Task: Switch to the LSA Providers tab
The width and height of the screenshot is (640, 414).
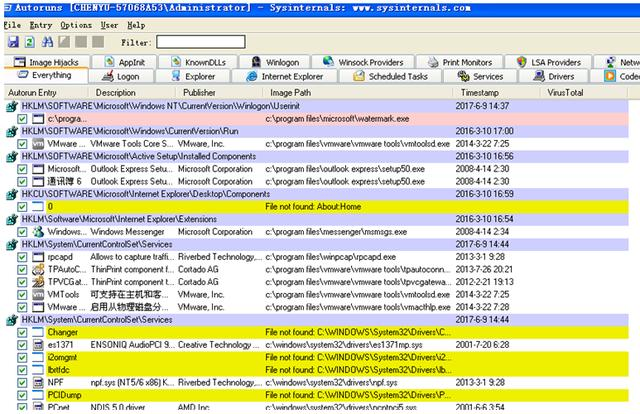Action: [548, 62]
